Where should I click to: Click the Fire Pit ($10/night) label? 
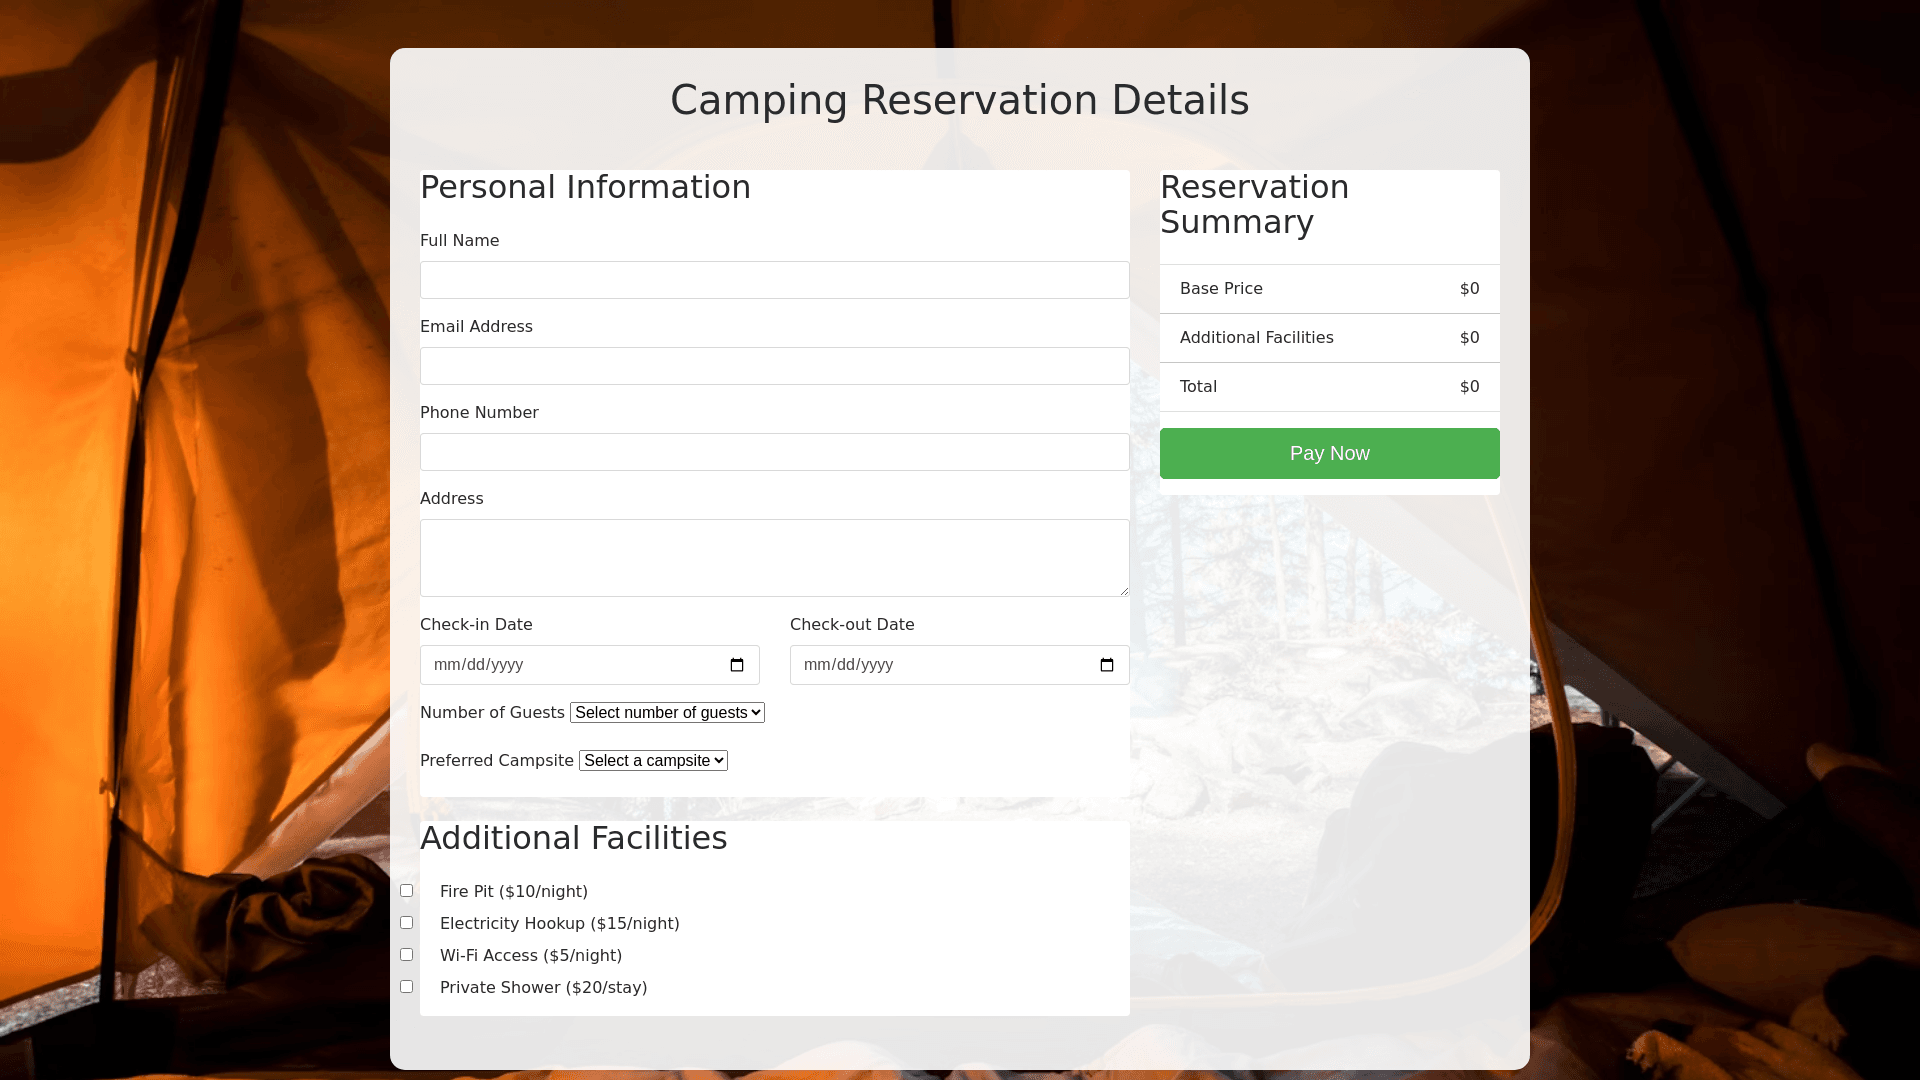(514, 892)
